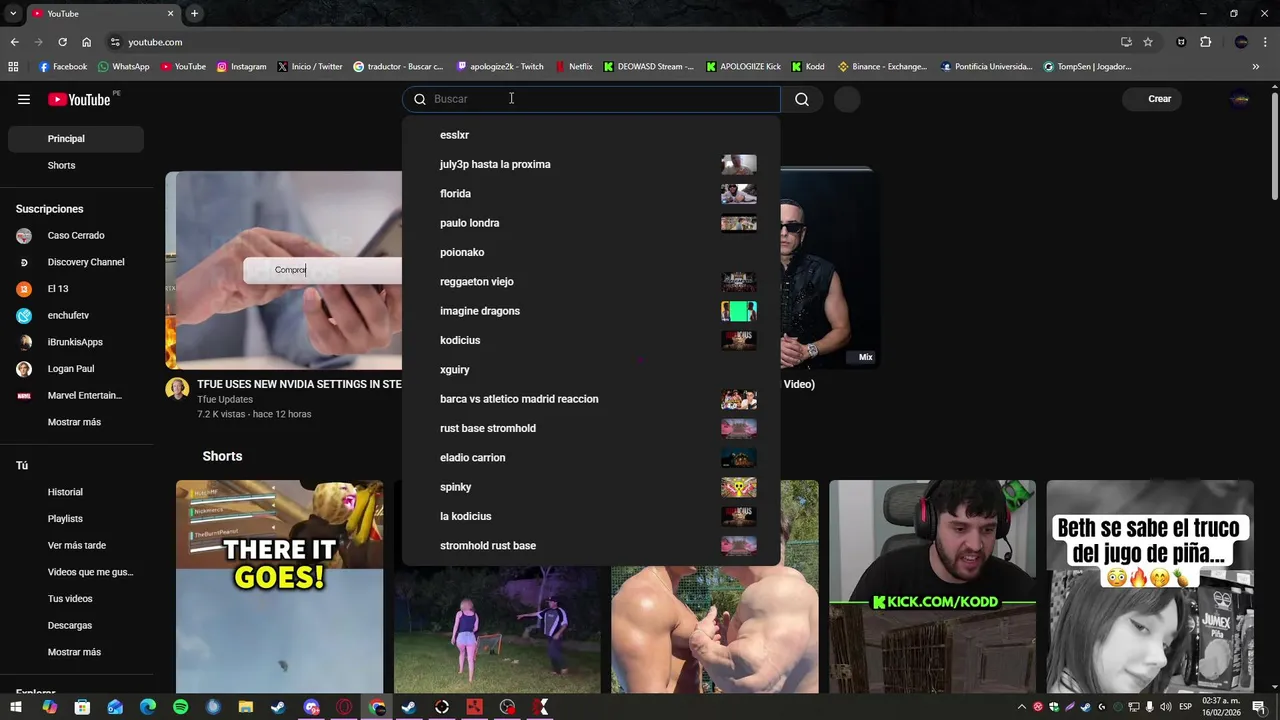The width and height of the screenshot is (1280, 720).
Task: Select the 'reggaeton viejo' search suggestion
Action: pos(591,282)
